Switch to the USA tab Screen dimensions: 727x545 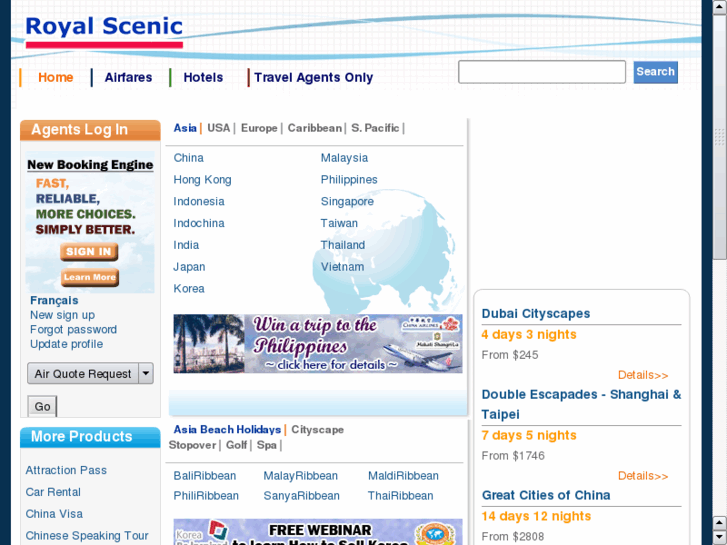(218, 128)
